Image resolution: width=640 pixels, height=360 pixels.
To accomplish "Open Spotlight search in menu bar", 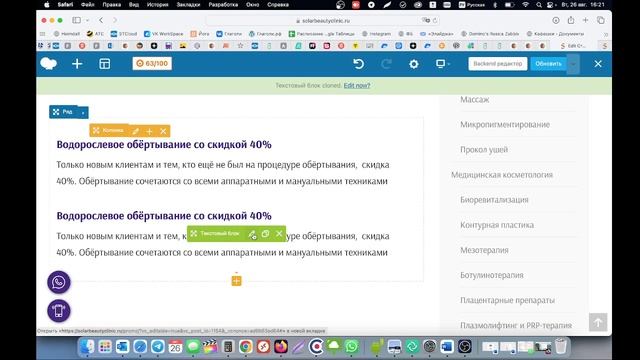I will [539, 5].
